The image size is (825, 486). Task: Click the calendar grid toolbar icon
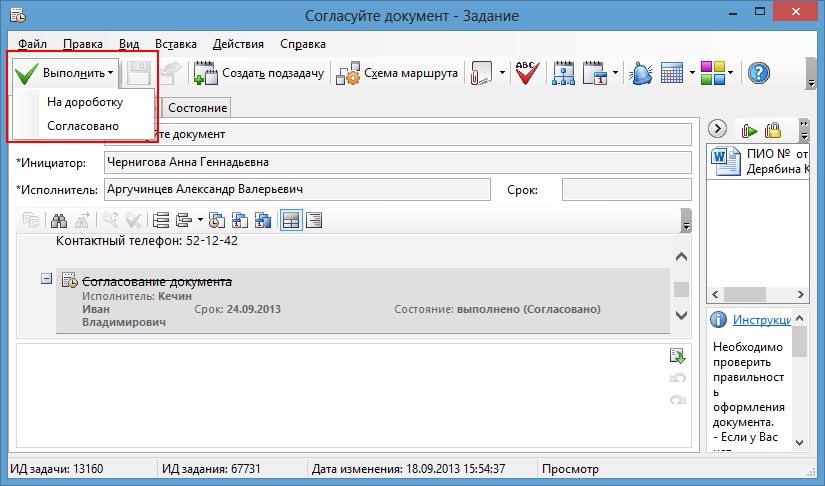(671, 73)
